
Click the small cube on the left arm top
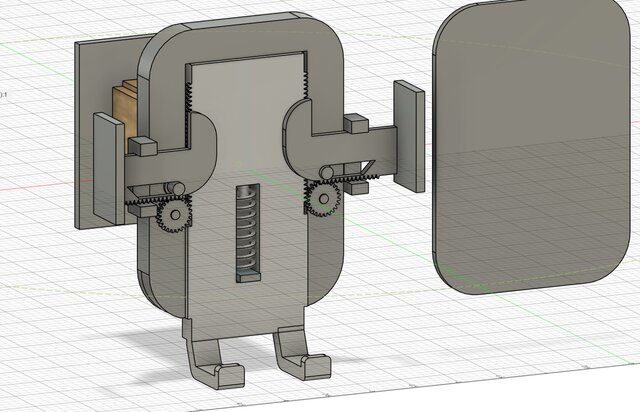point(142,147)
